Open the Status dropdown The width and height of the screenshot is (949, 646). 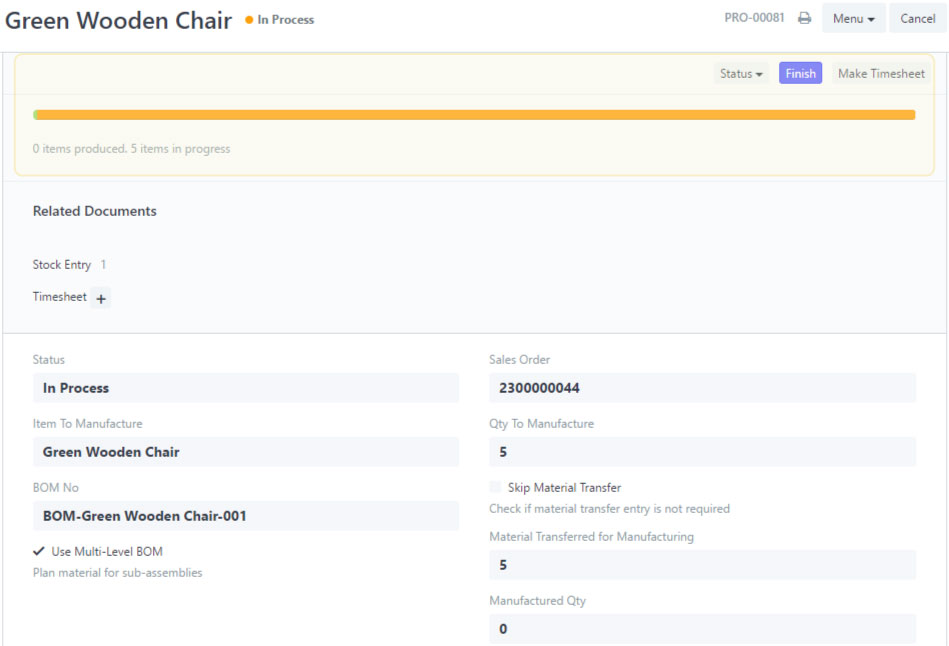click(741, 73)
